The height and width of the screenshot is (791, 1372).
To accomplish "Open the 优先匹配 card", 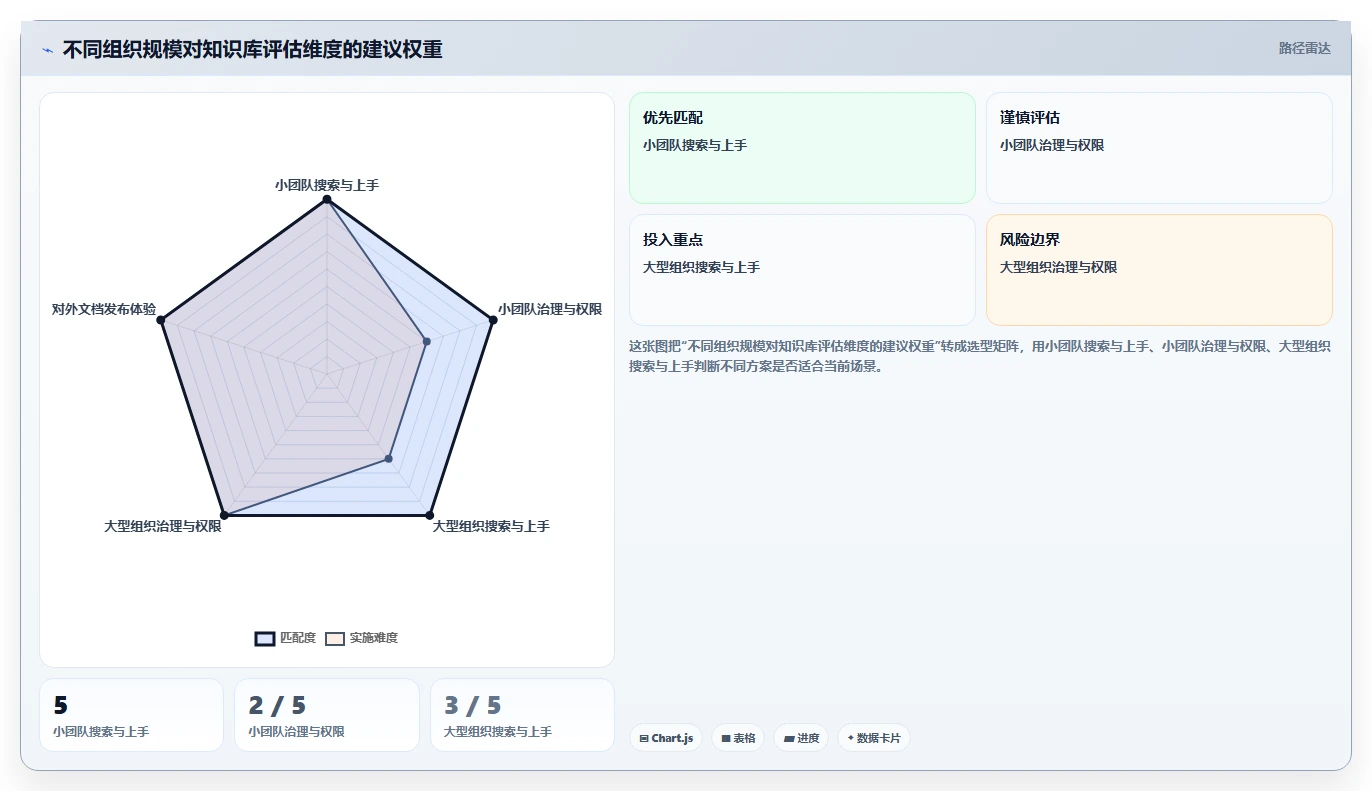I will tap(802, 148).
